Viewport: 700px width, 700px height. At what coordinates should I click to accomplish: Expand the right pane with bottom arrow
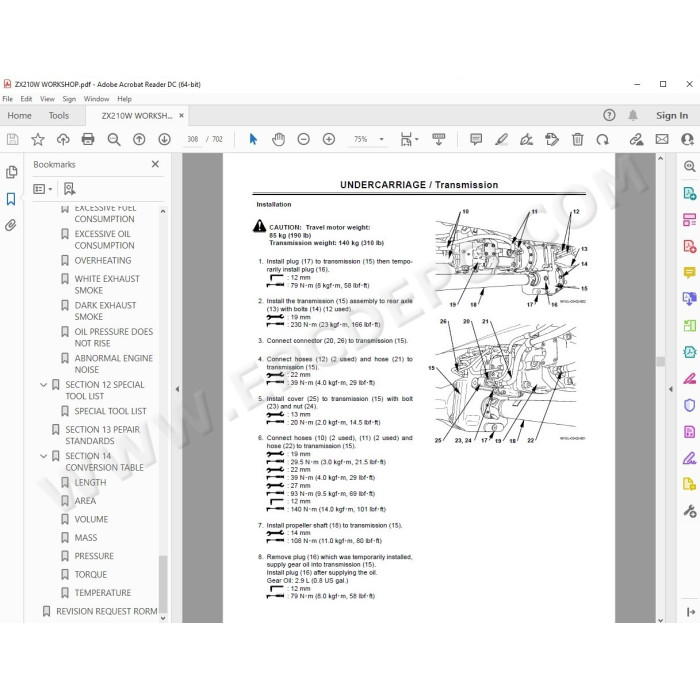coord(690,612)
